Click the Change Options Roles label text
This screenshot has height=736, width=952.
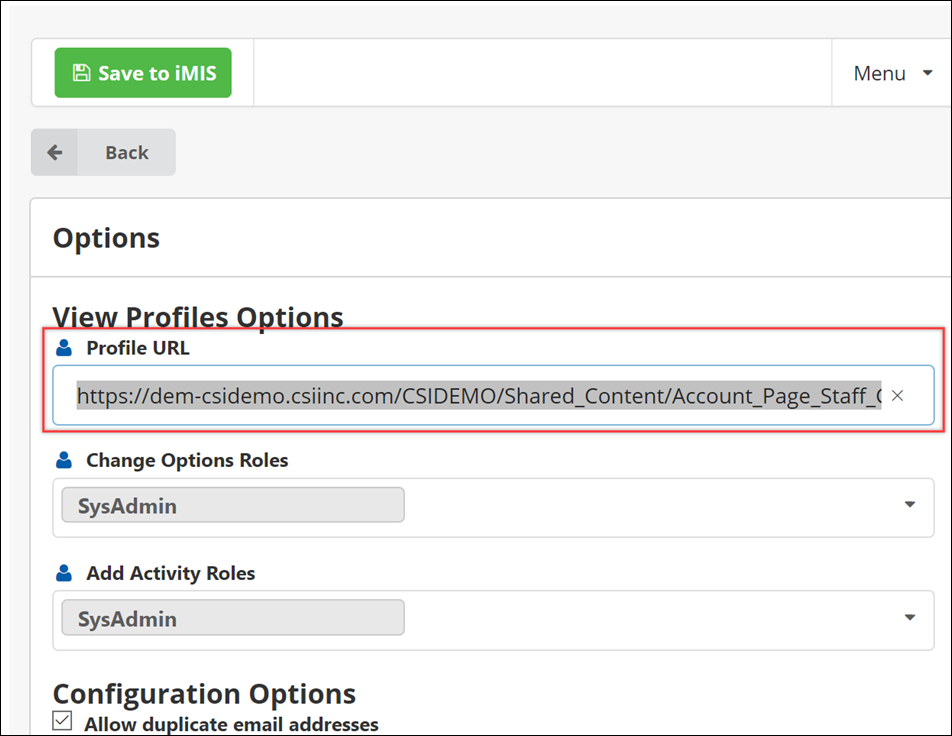pos(187,461)
